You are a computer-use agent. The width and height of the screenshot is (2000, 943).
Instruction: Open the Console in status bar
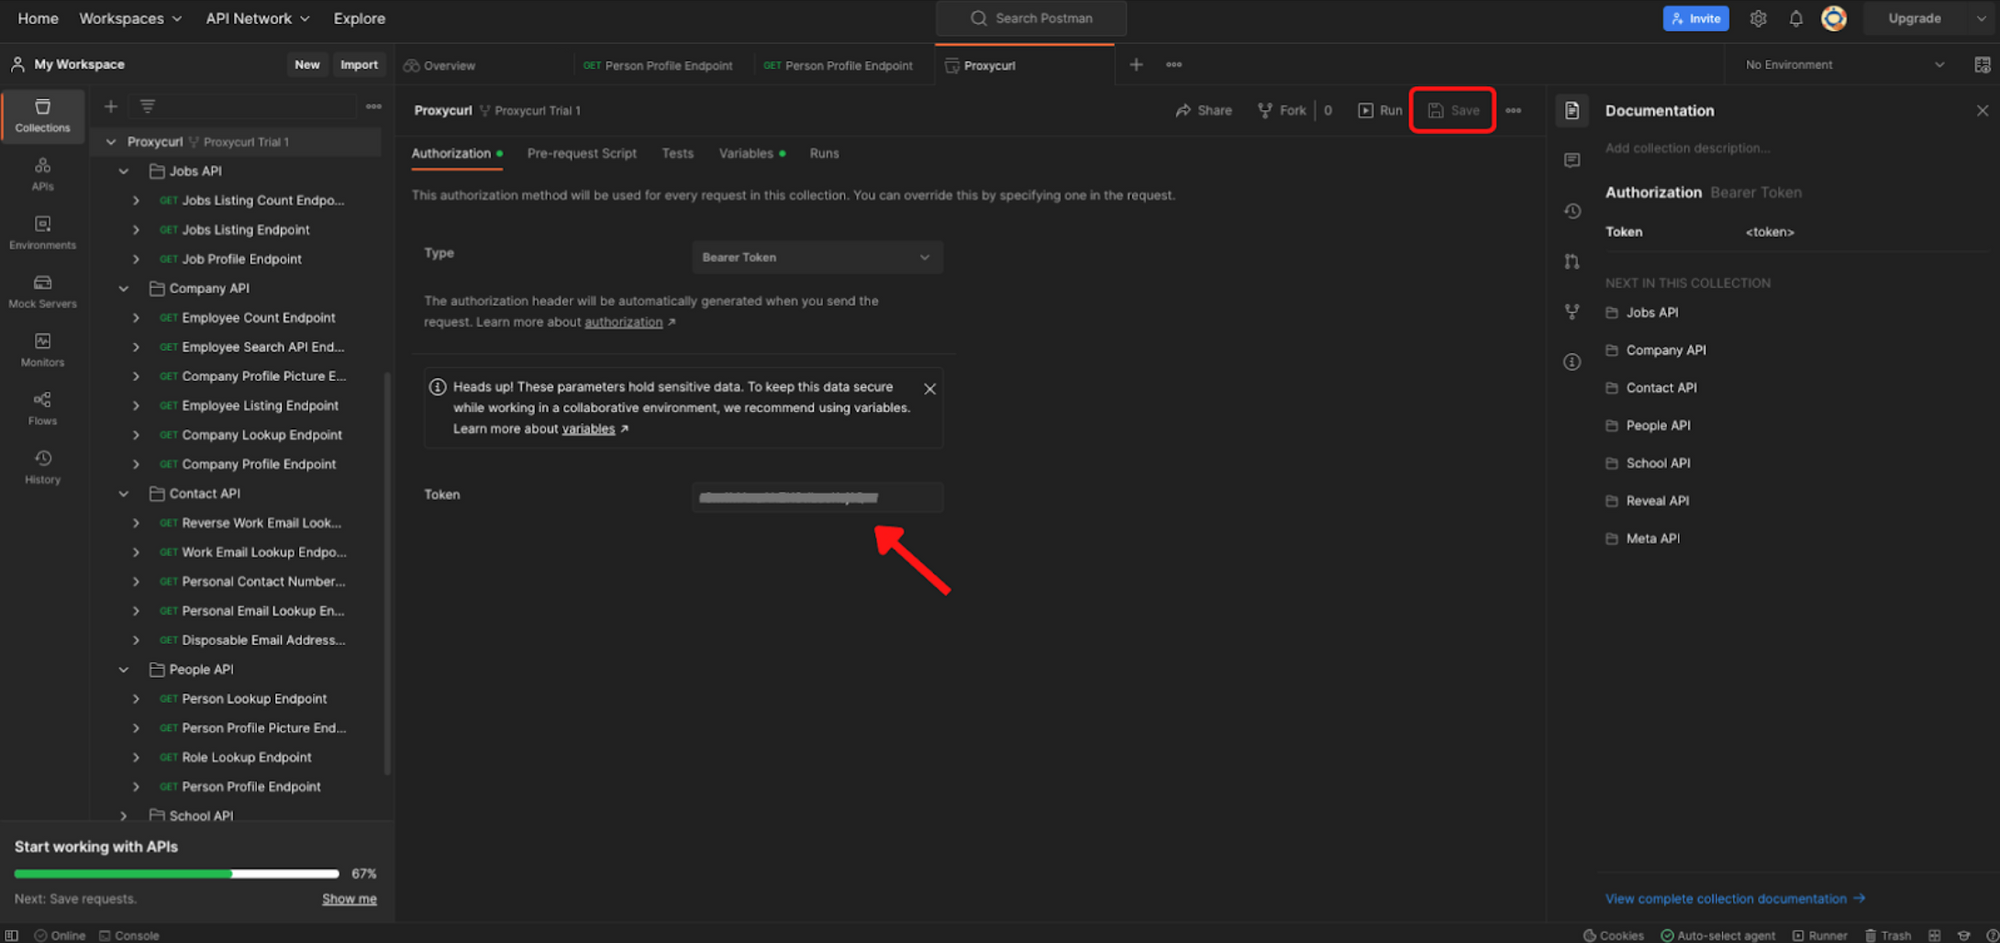click(x=129, y=935)
